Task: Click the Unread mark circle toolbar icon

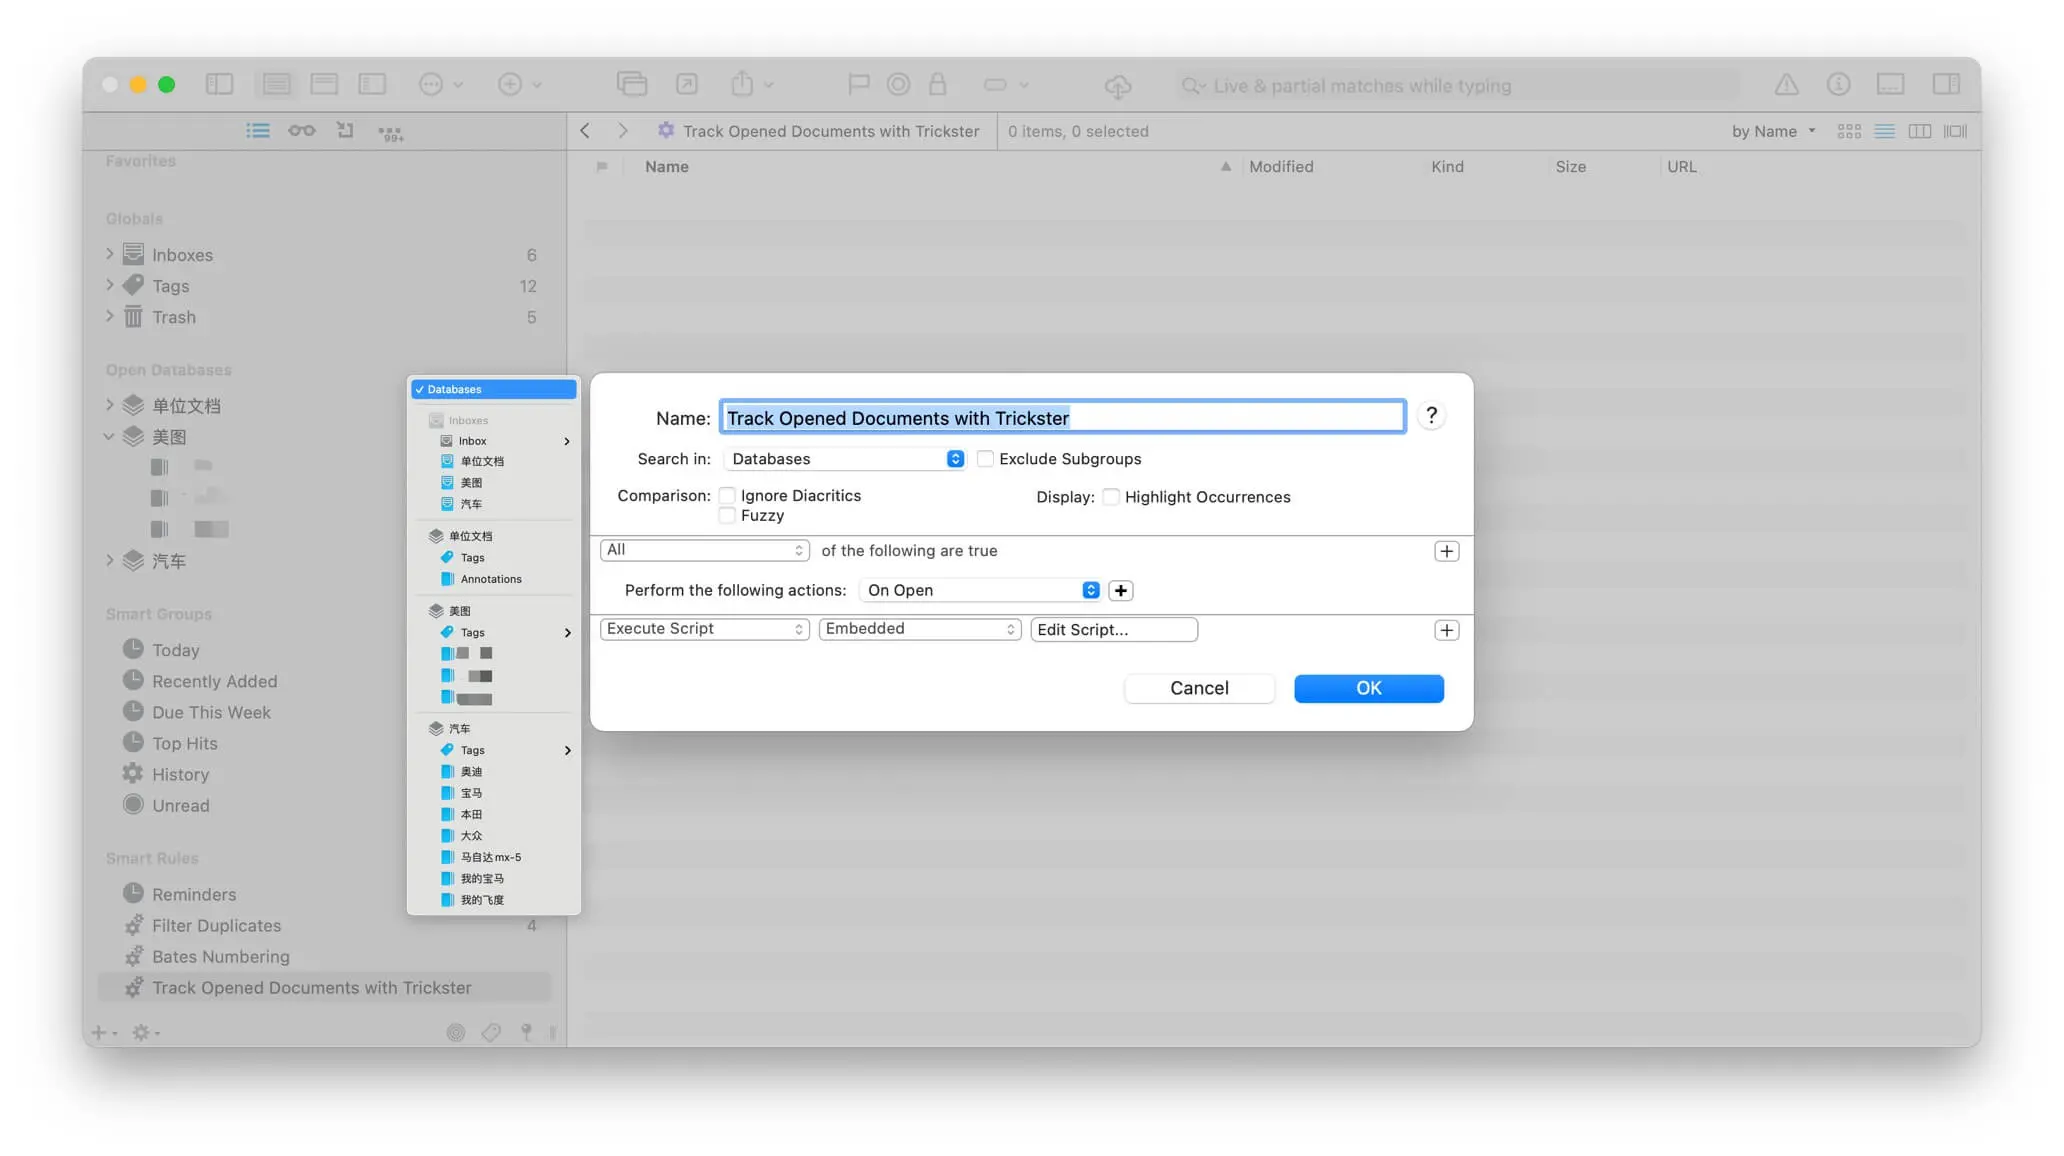Action: [898, 85]
